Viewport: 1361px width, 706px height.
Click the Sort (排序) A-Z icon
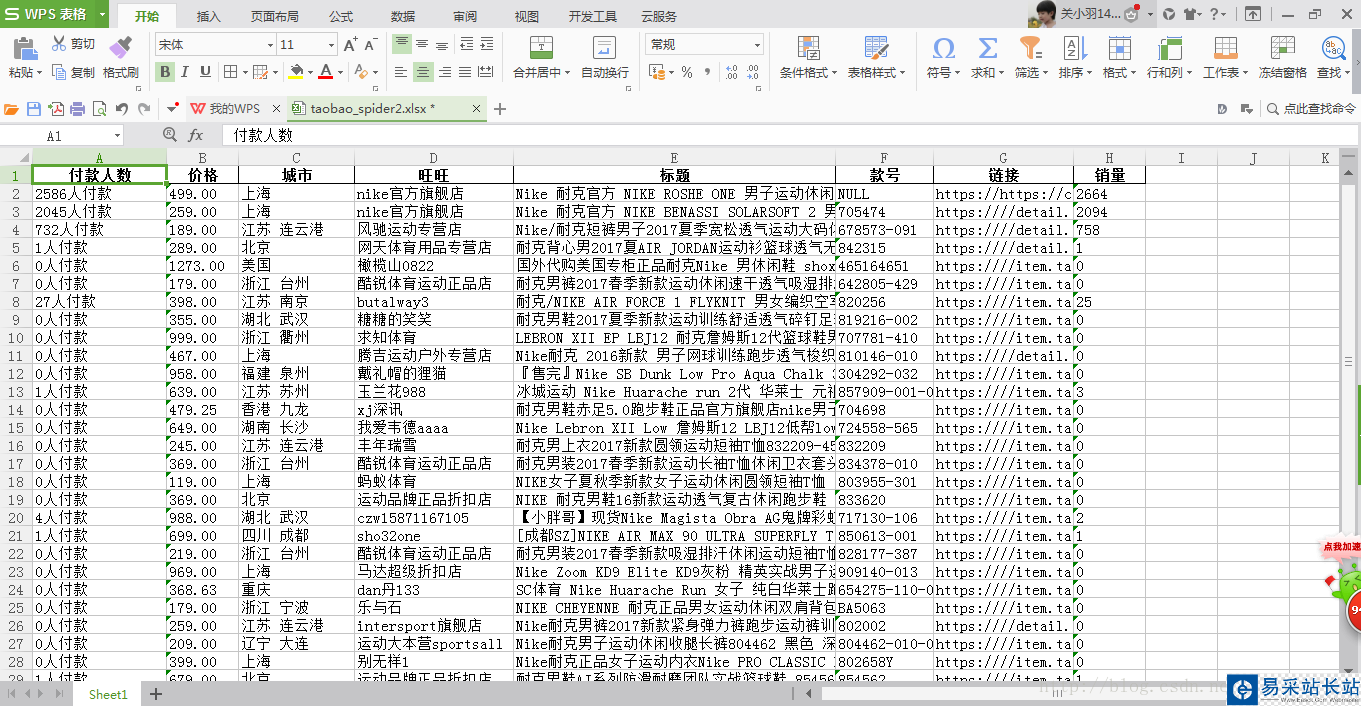(x=1074, y=48)
